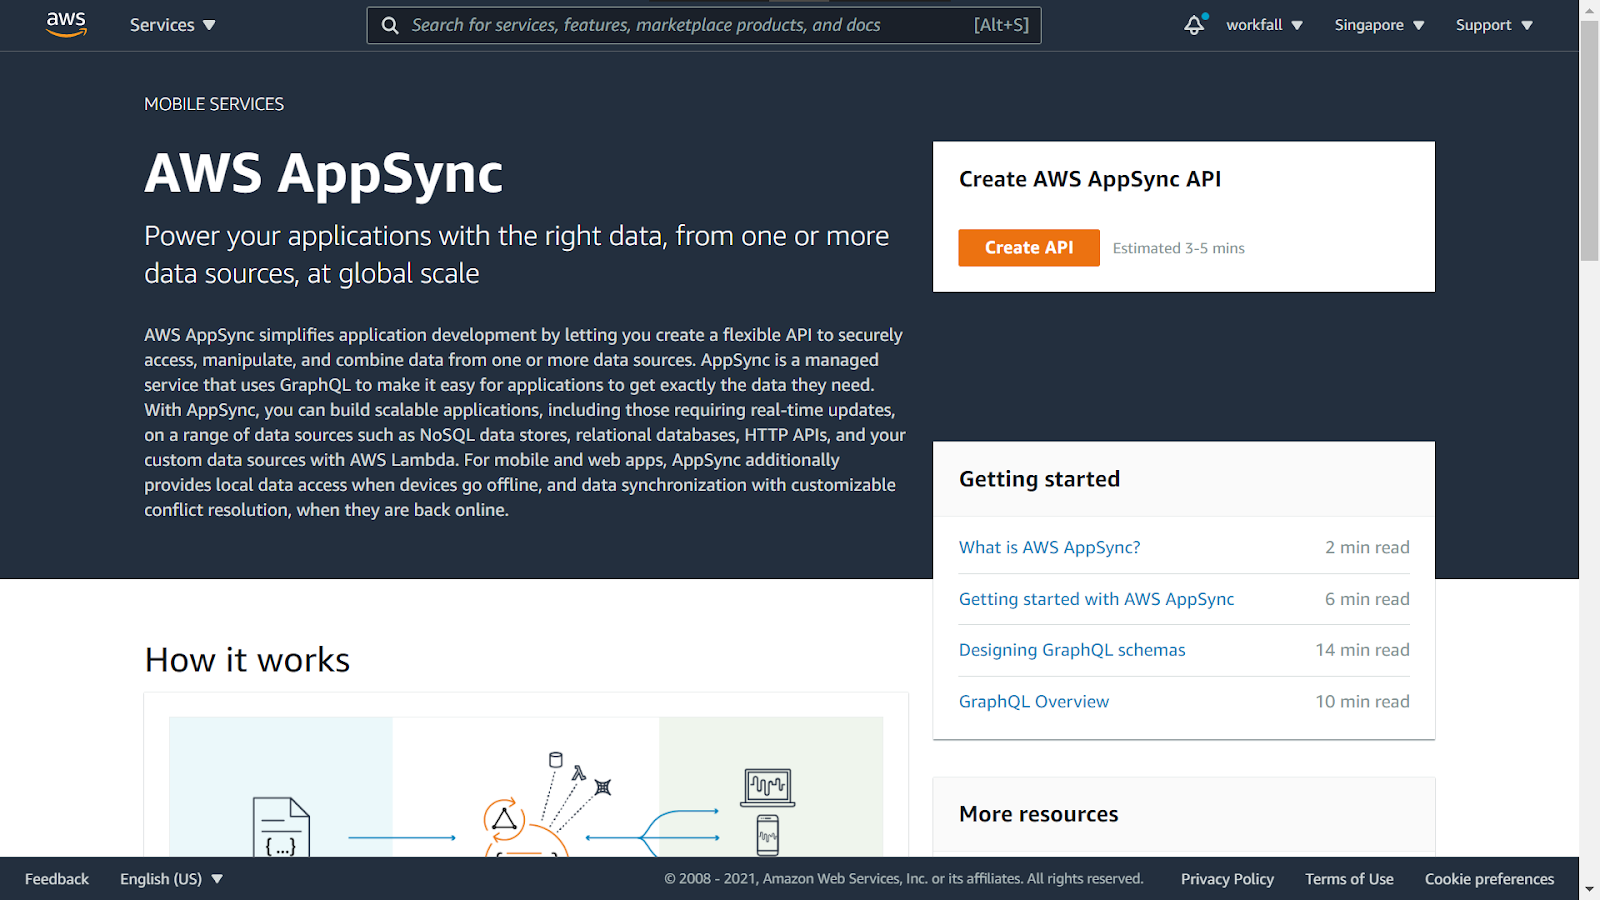Open What is AWS AppSync? link
Image resolution: width=1600 pixels, height=900 pixels.
tap(1049, 548)
